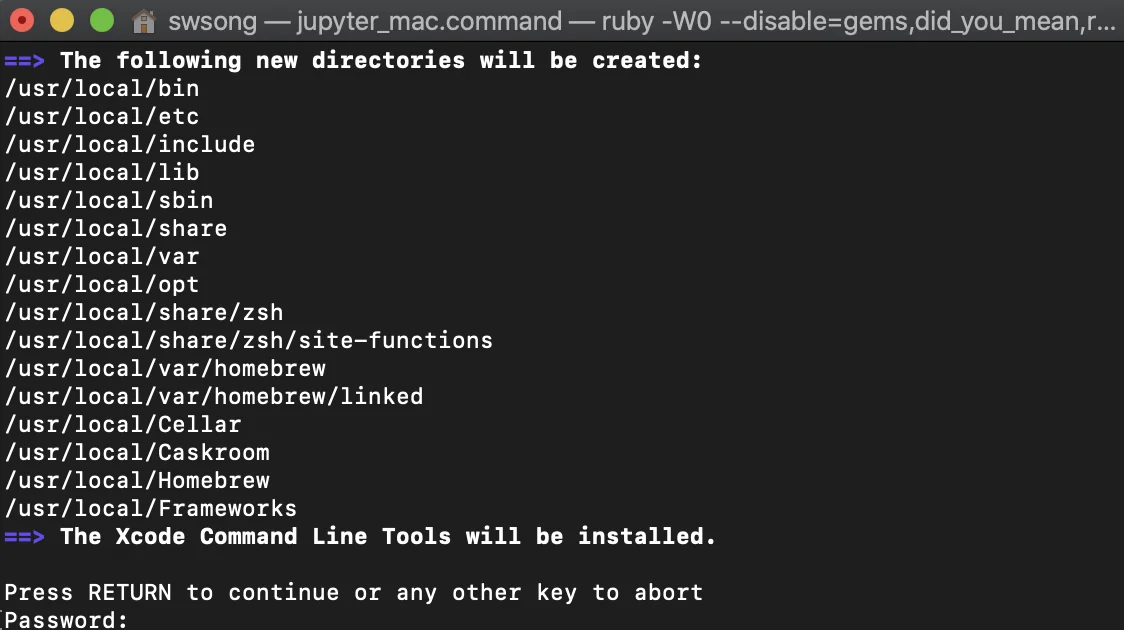
Task: Click the /usr/local/etc line
Action: tap(102, 117)
